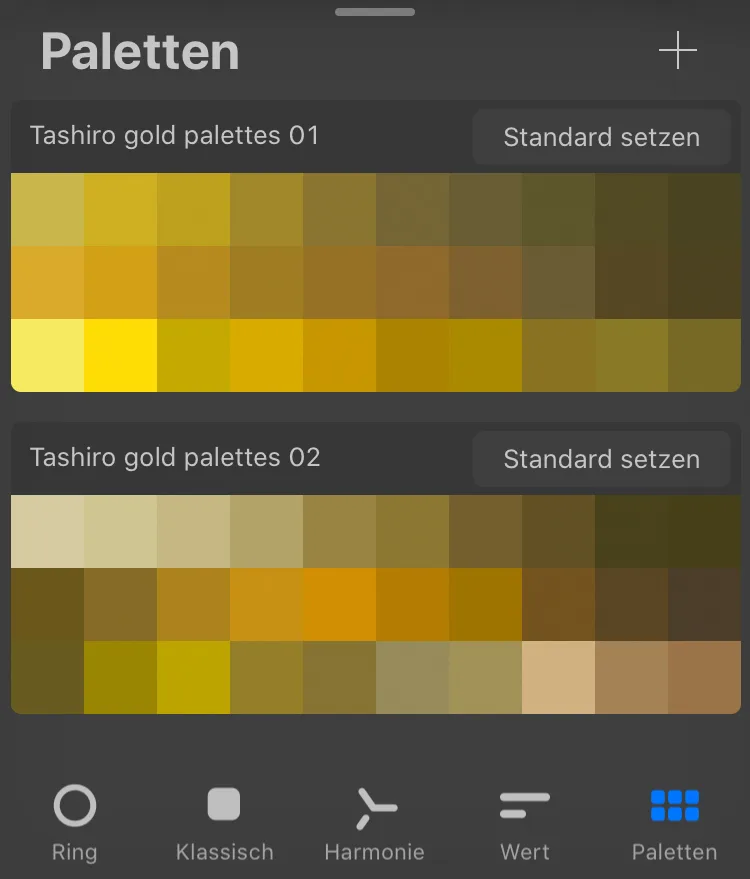Screen dimensions: 750x879
Task: Tap the light tan swatch in palette 02
Action: tap(560, 680)
